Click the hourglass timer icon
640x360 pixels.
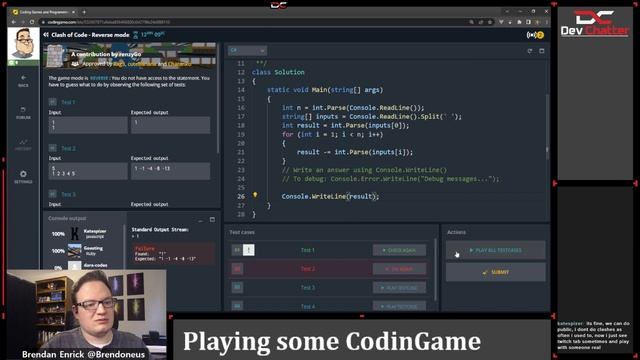click(136, 35)
